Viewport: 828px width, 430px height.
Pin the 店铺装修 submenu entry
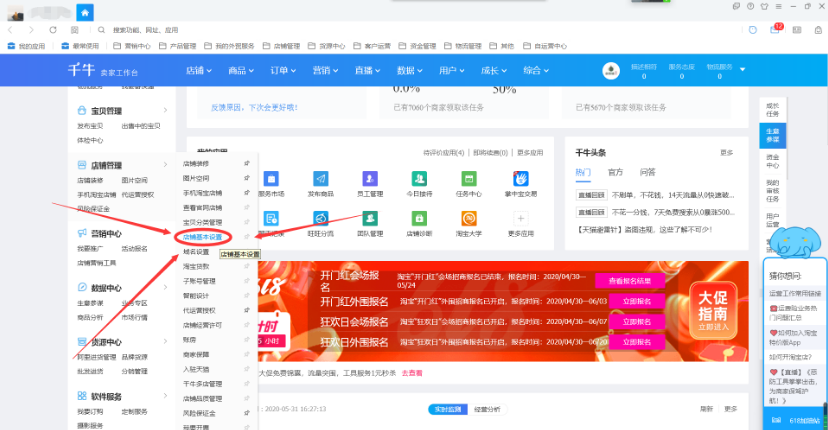(x=247, y=164)
